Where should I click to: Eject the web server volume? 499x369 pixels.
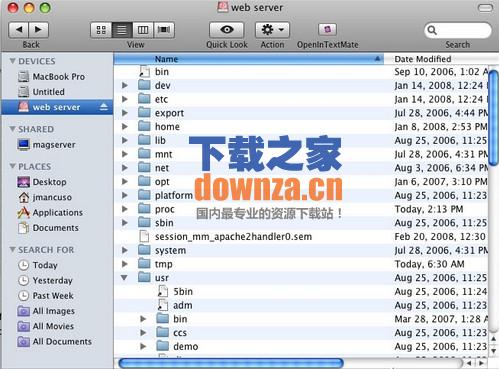click(x=104, y=107)
